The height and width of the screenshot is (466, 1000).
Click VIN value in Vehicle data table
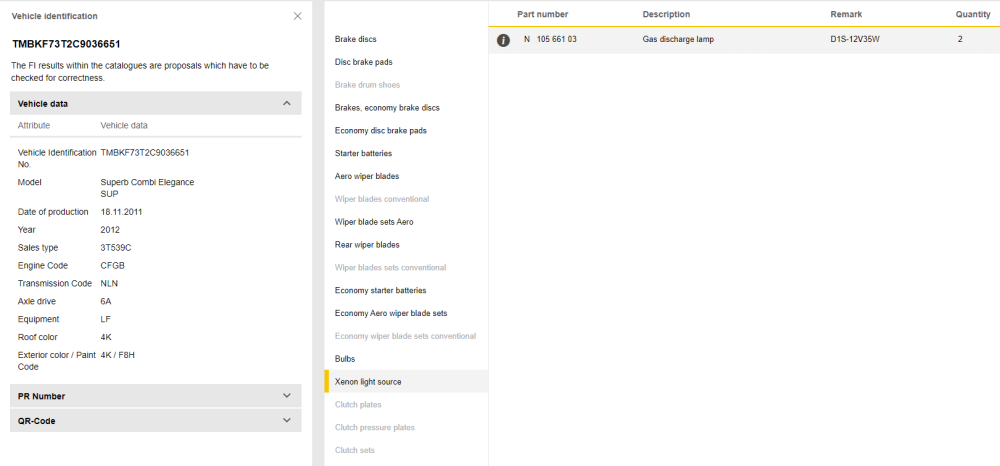145,153
